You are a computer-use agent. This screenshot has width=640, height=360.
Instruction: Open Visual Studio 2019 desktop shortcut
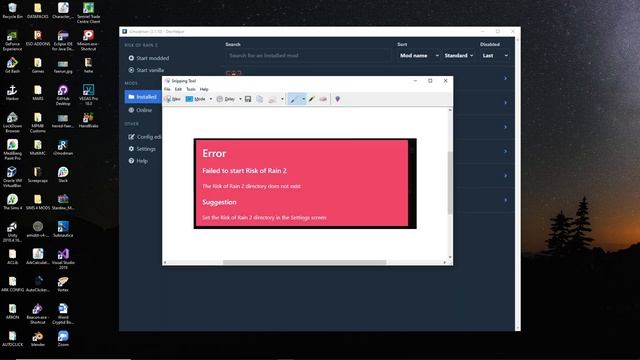[63, 259]
